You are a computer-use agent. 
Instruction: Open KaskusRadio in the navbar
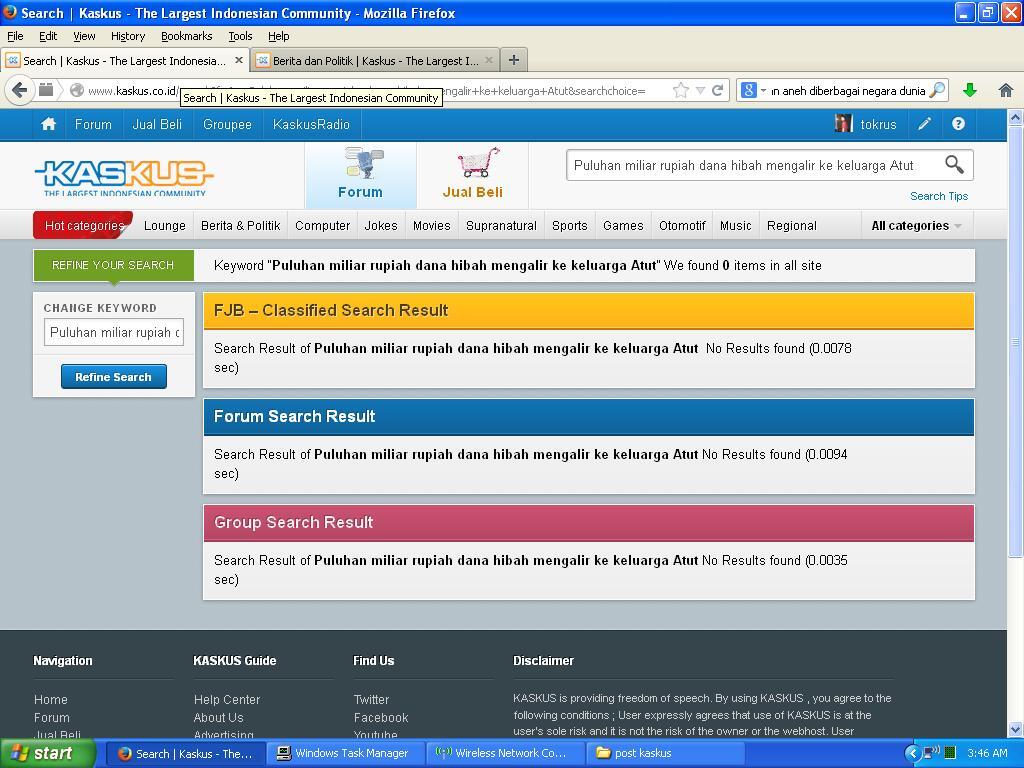click(x=312, y=124)
